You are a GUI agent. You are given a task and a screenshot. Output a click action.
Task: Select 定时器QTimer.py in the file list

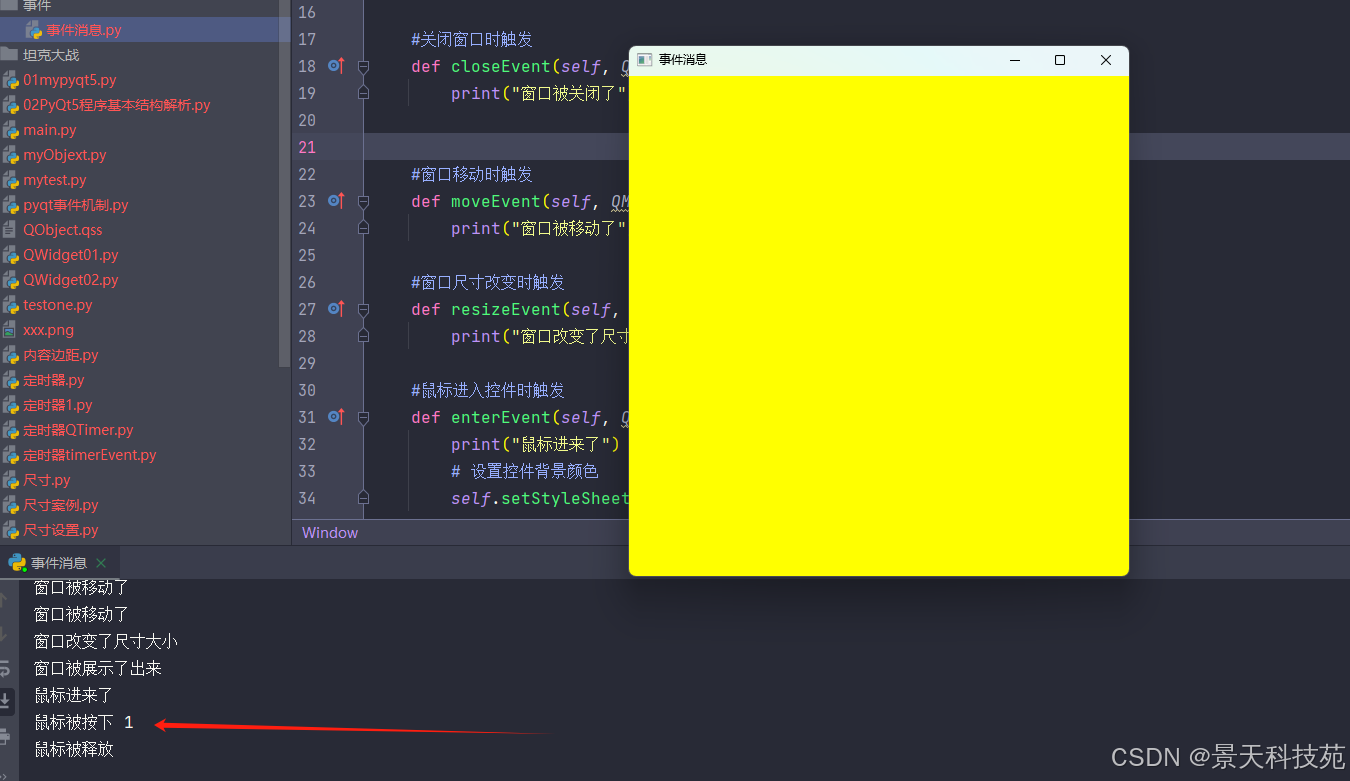coord(77,430)
